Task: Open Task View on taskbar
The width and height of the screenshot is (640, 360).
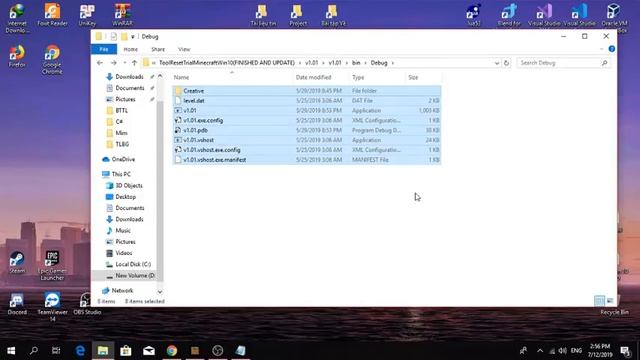Action: (x=56, y=351)
